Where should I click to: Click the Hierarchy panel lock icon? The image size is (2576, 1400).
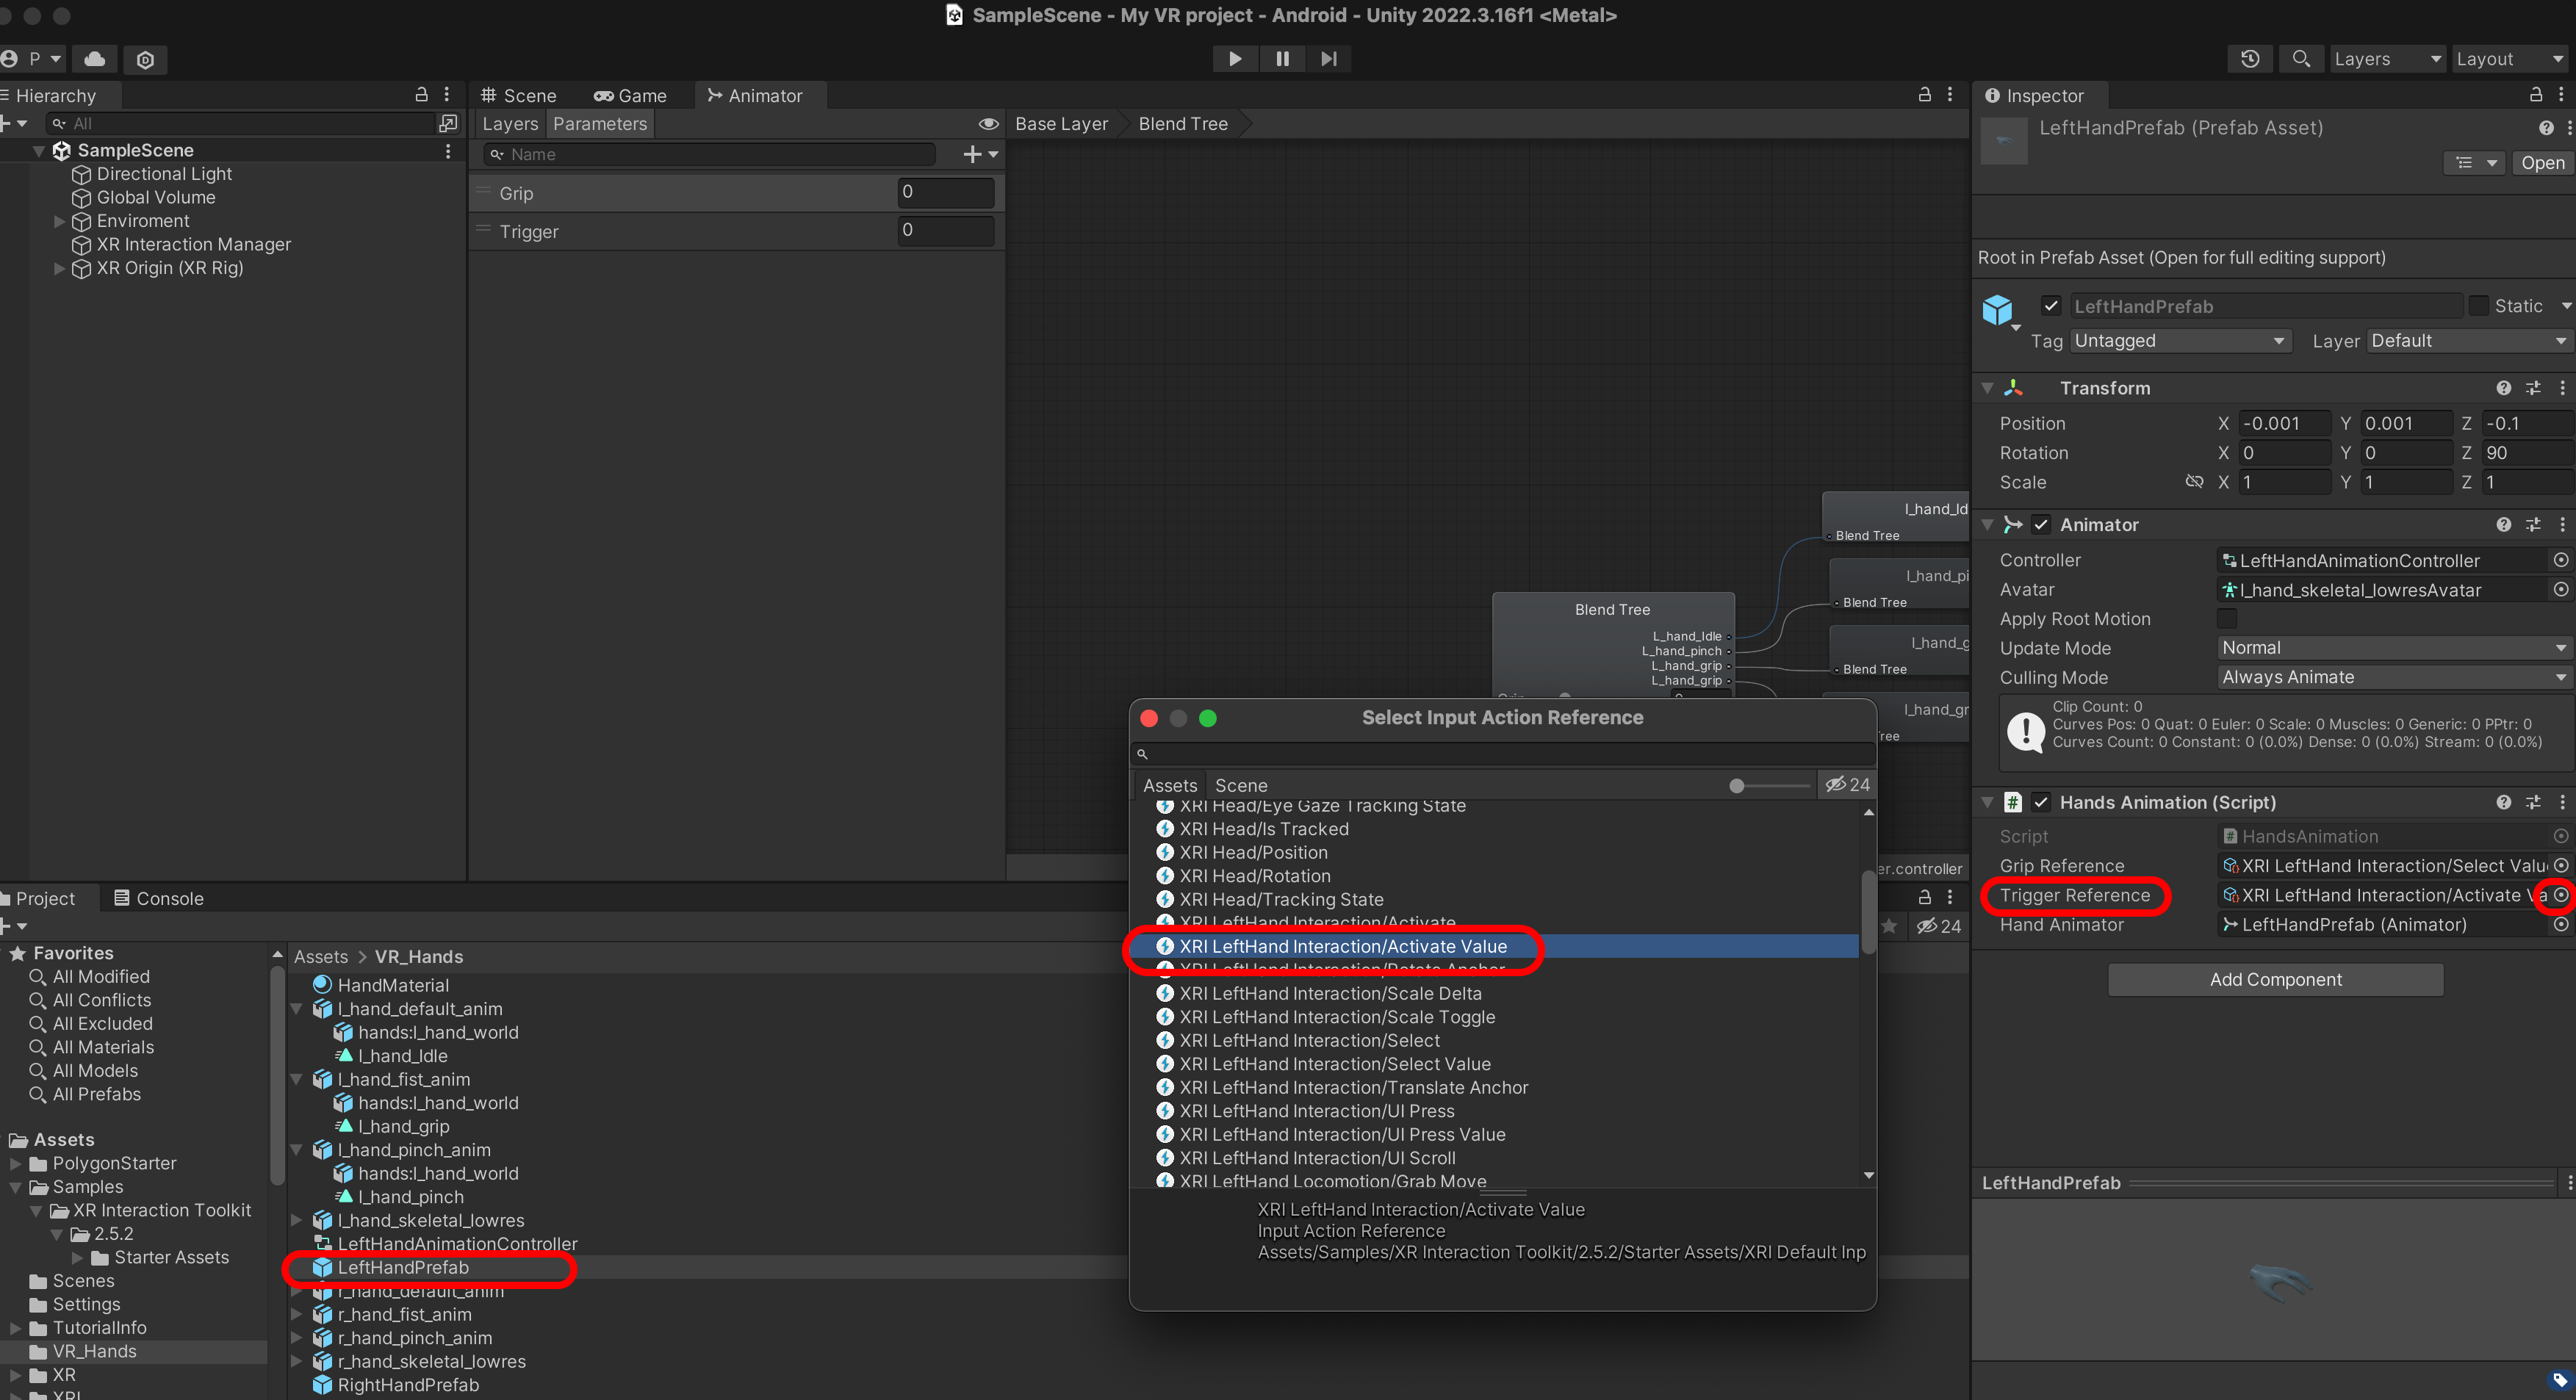pos(422,94)
